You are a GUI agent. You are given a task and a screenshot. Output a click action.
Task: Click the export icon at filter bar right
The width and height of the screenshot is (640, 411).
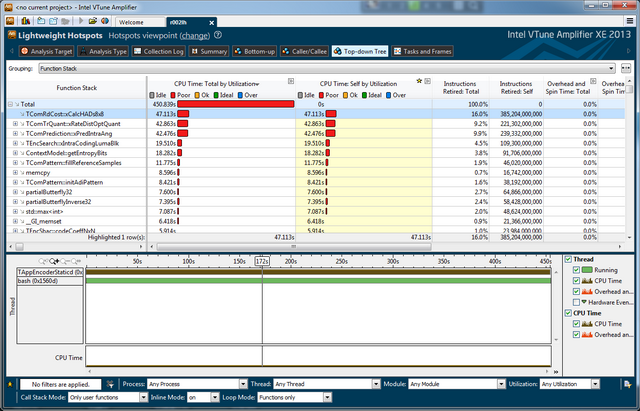628,384
